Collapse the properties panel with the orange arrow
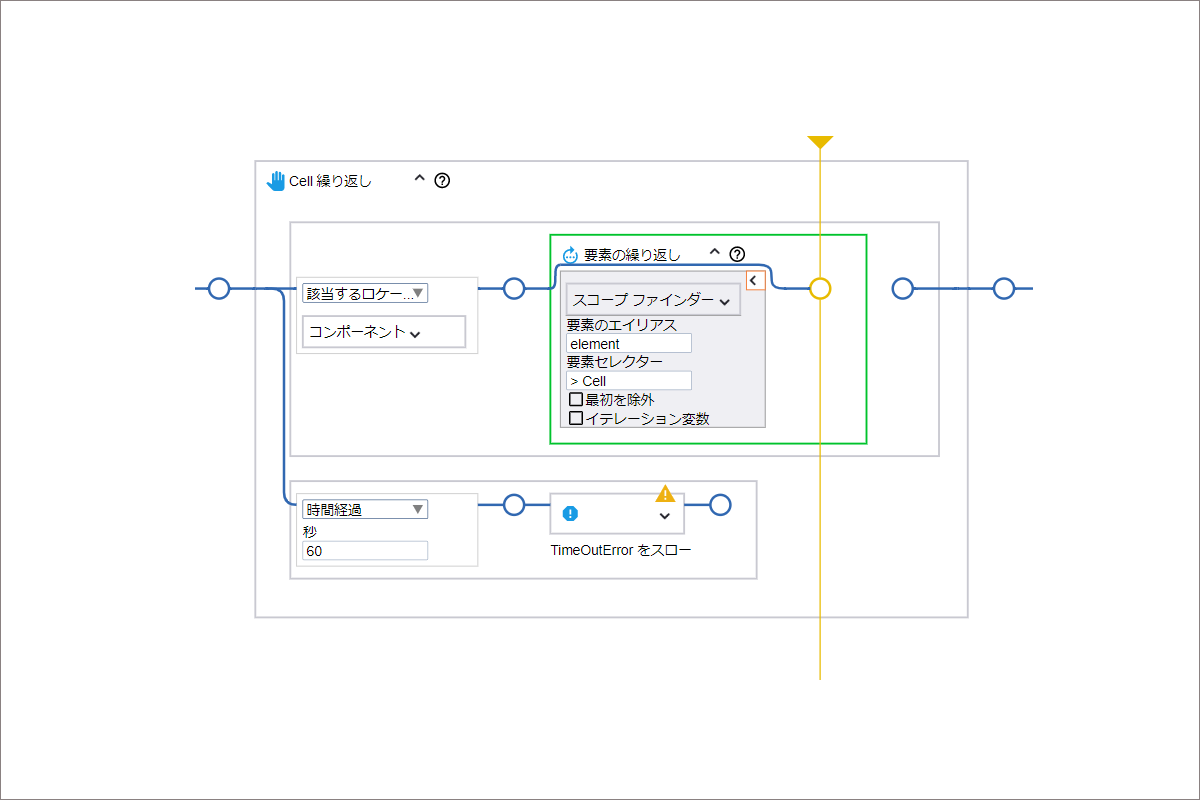Image resolution: width=1200 pixels, height=800 pixels. pos(755,280)
